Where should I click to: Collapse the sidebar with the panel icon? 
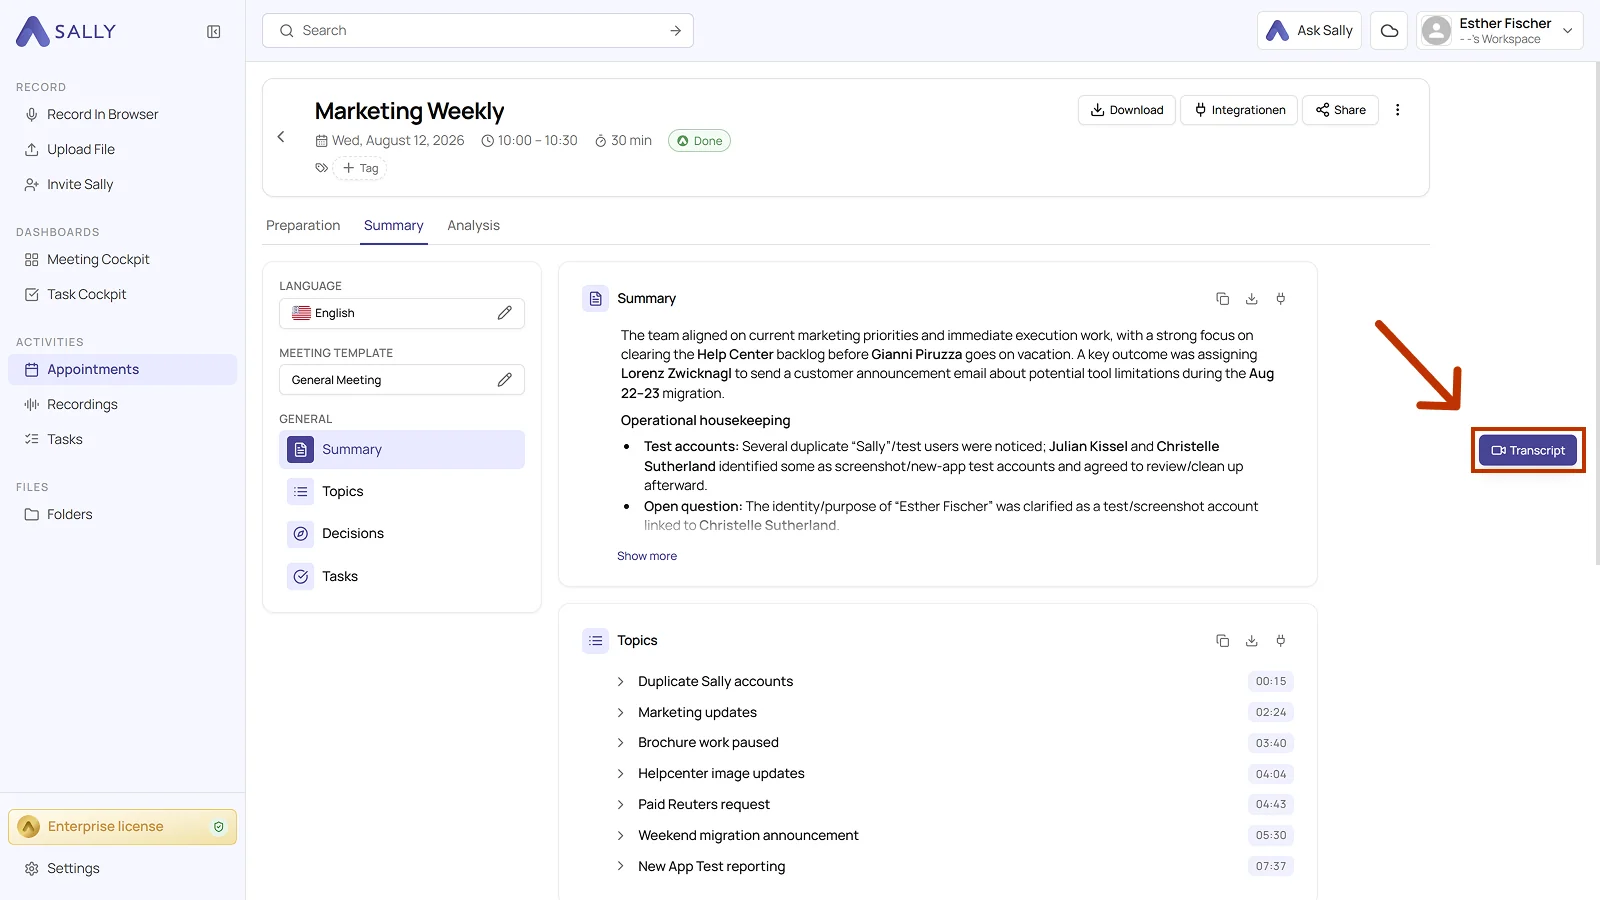pyautogui.click(x=214, y=32)
